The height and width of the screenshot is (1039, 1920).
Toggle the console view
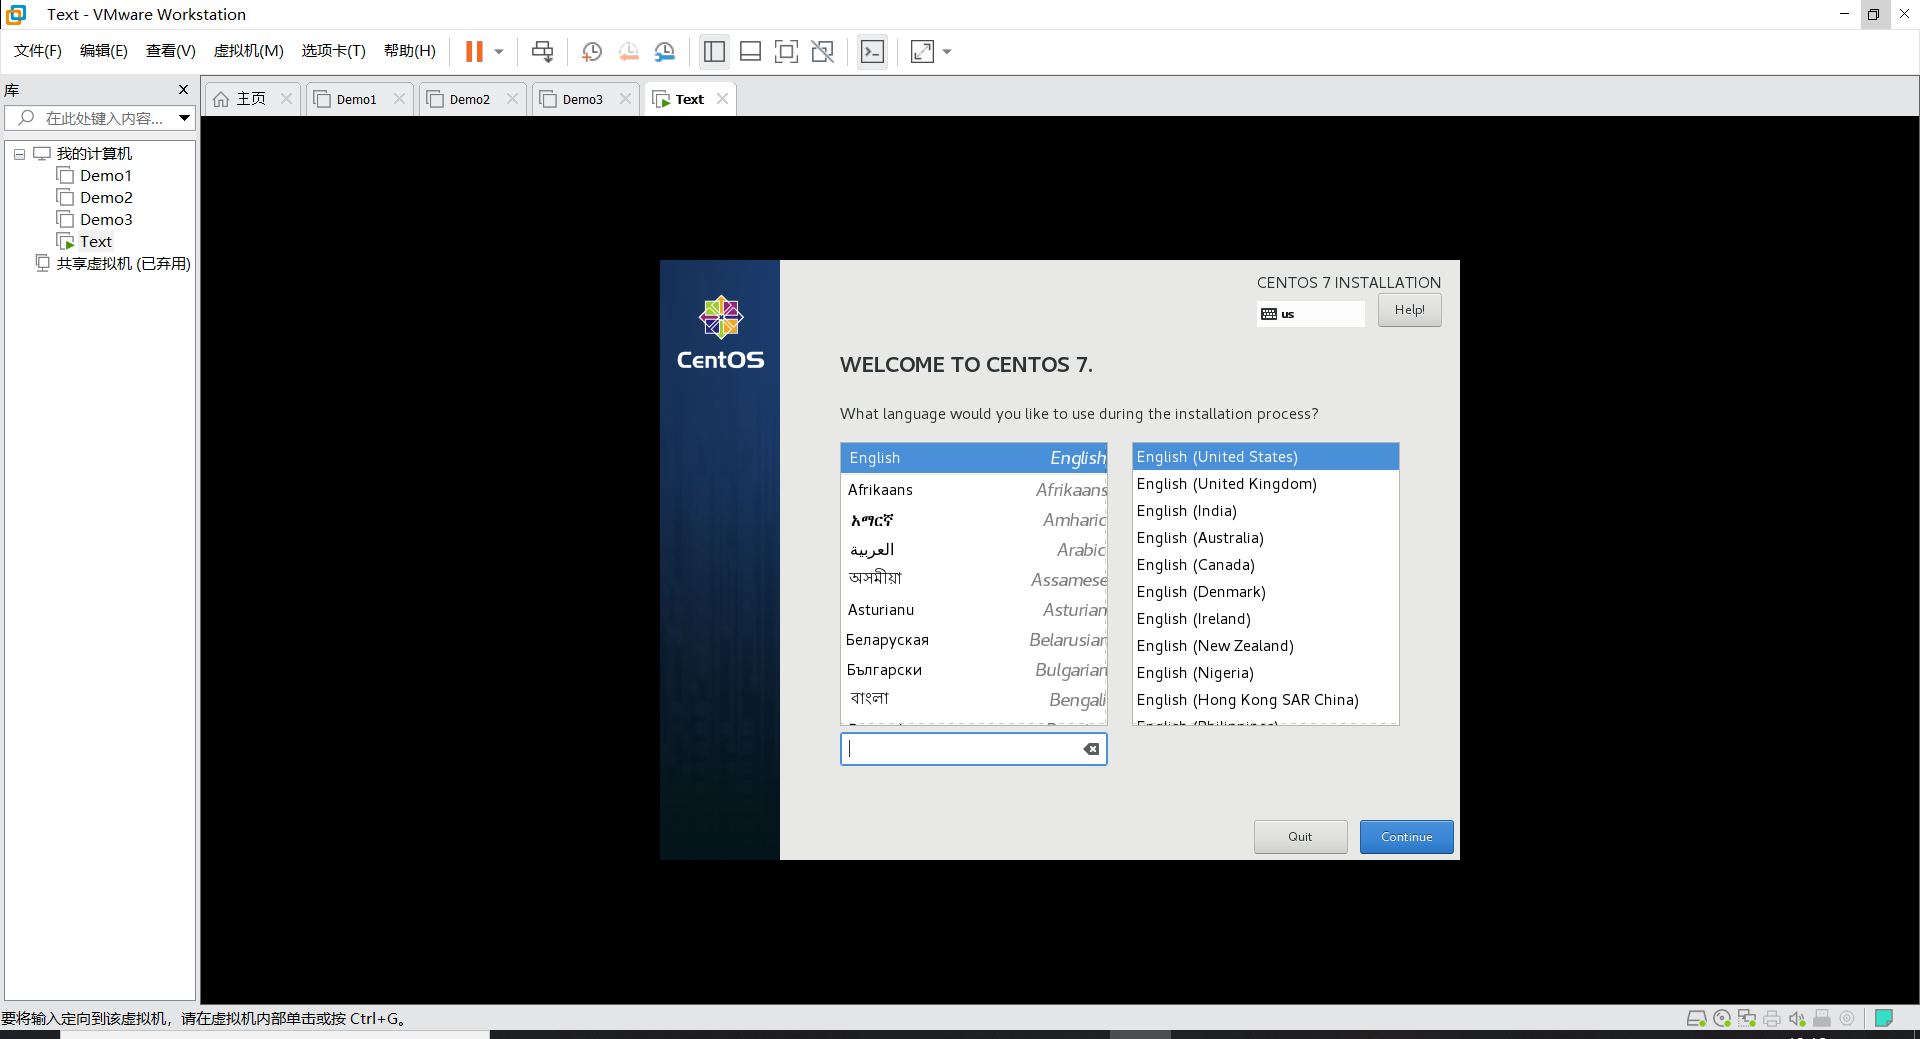pos(872,52)
